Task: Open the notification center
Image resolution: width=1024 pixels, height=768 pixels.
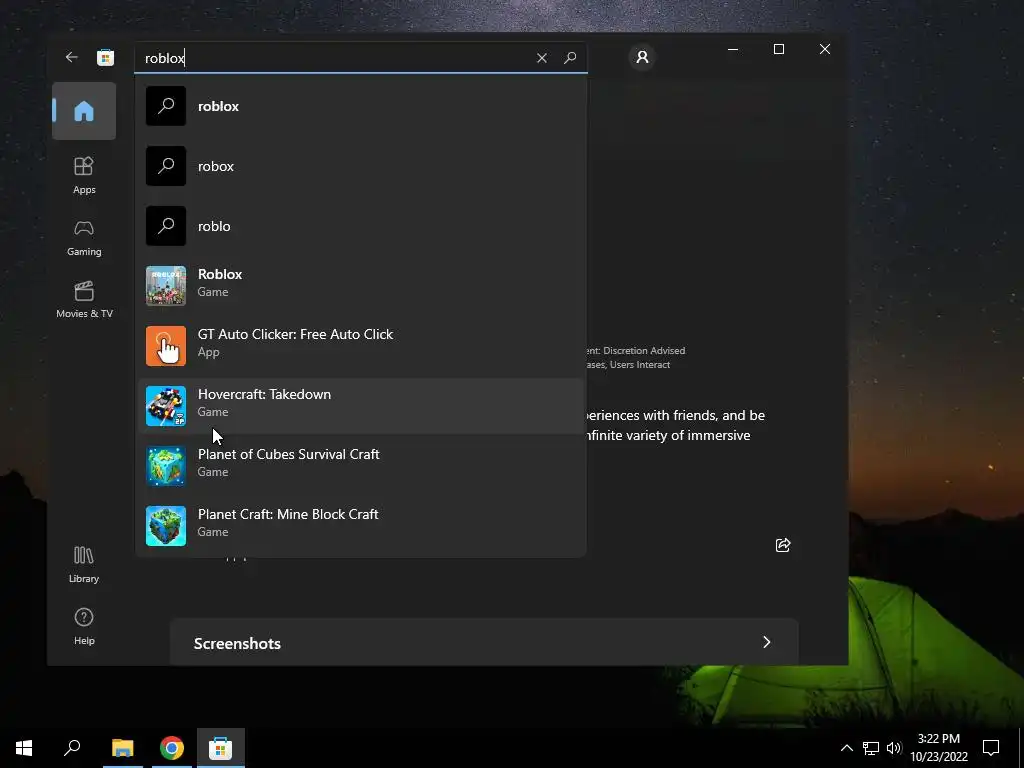Action: tap(991, 748)
